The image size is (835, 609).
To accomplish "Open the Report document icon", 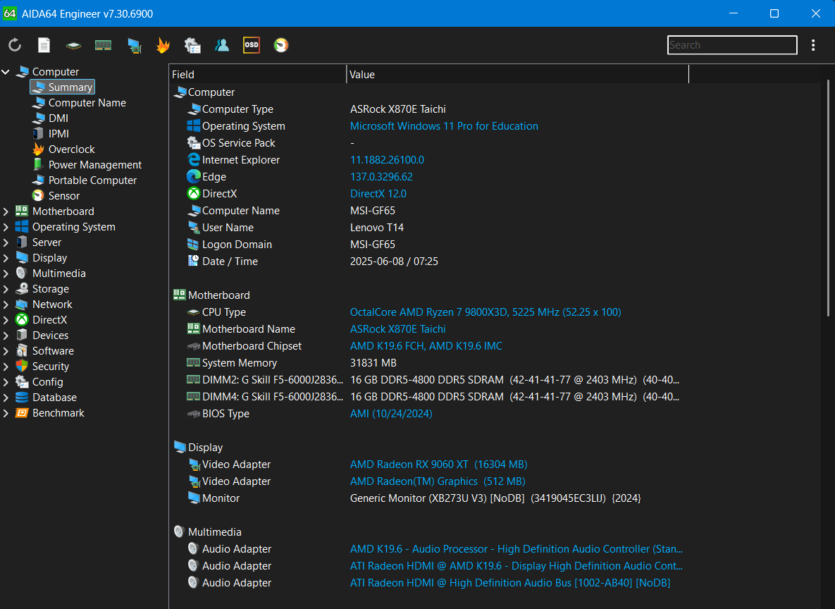I will point(44,45).
